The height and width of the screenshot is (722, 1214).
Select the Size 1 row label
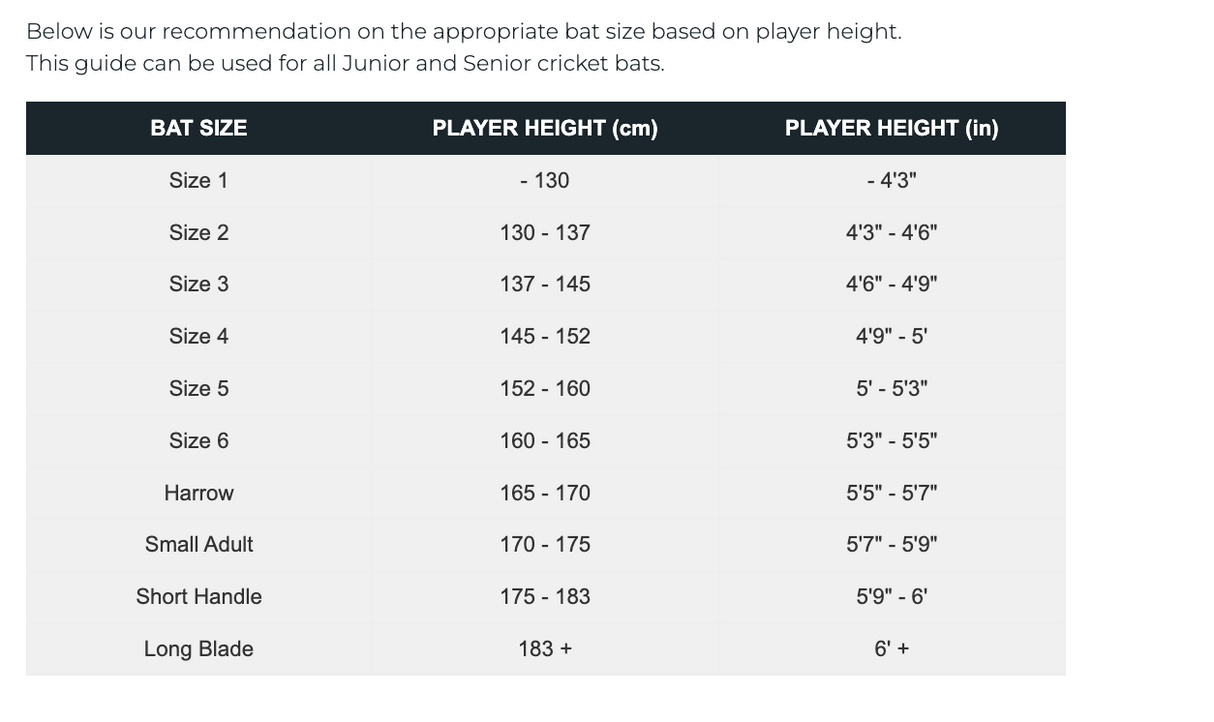click(199, 181)
